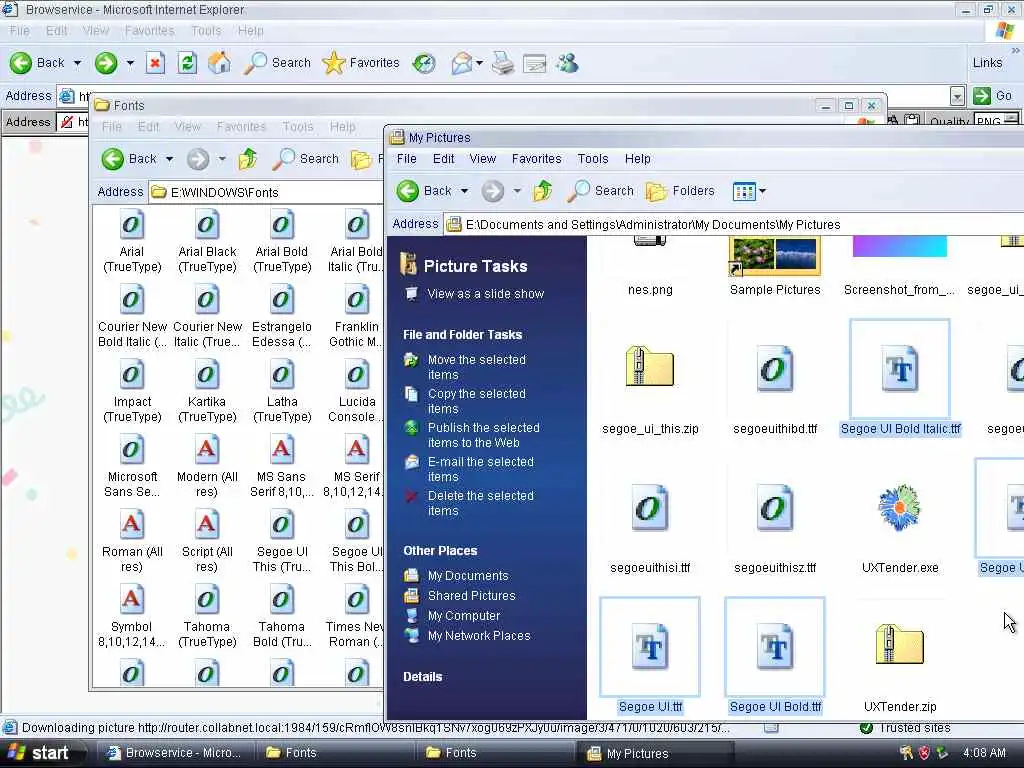The height and width of the screenshot is (768, 1024).
Task: Click E-mail the selected items
Action: (481, 469)
